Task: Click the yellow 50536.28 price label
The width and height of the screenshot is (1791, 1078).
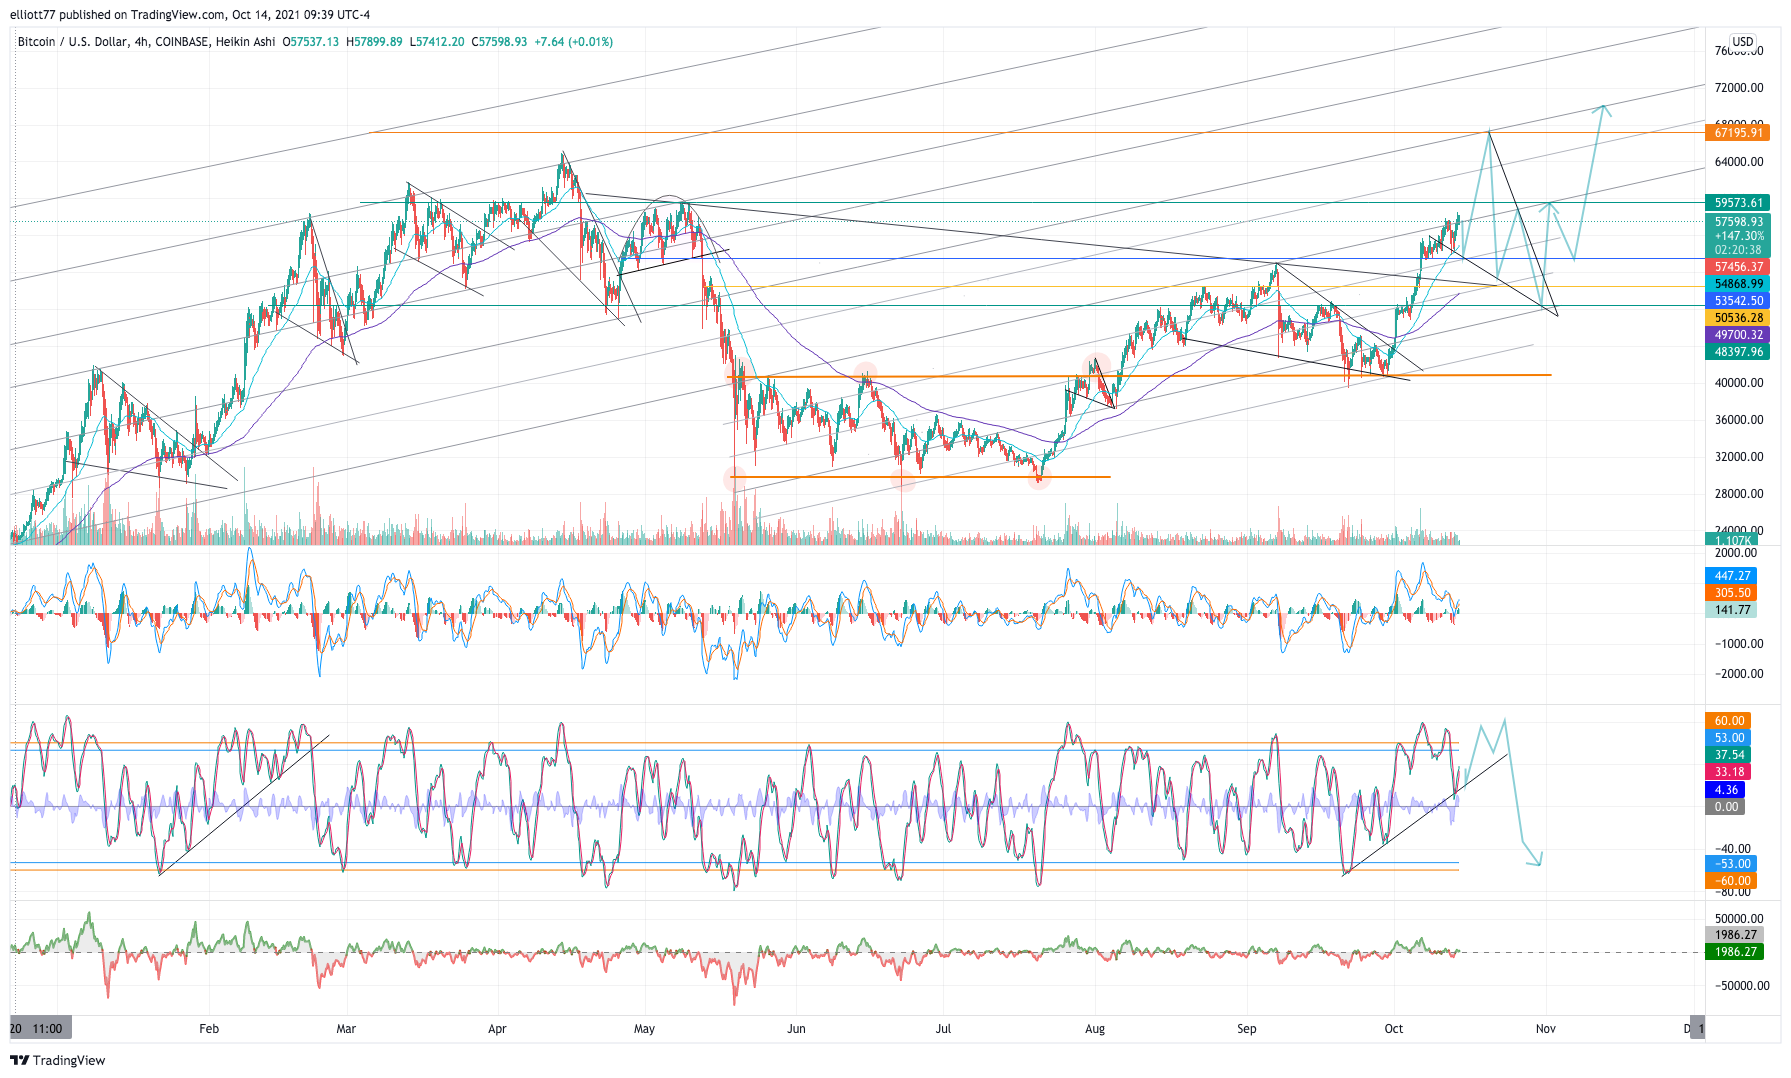Action: [1737, 318]
